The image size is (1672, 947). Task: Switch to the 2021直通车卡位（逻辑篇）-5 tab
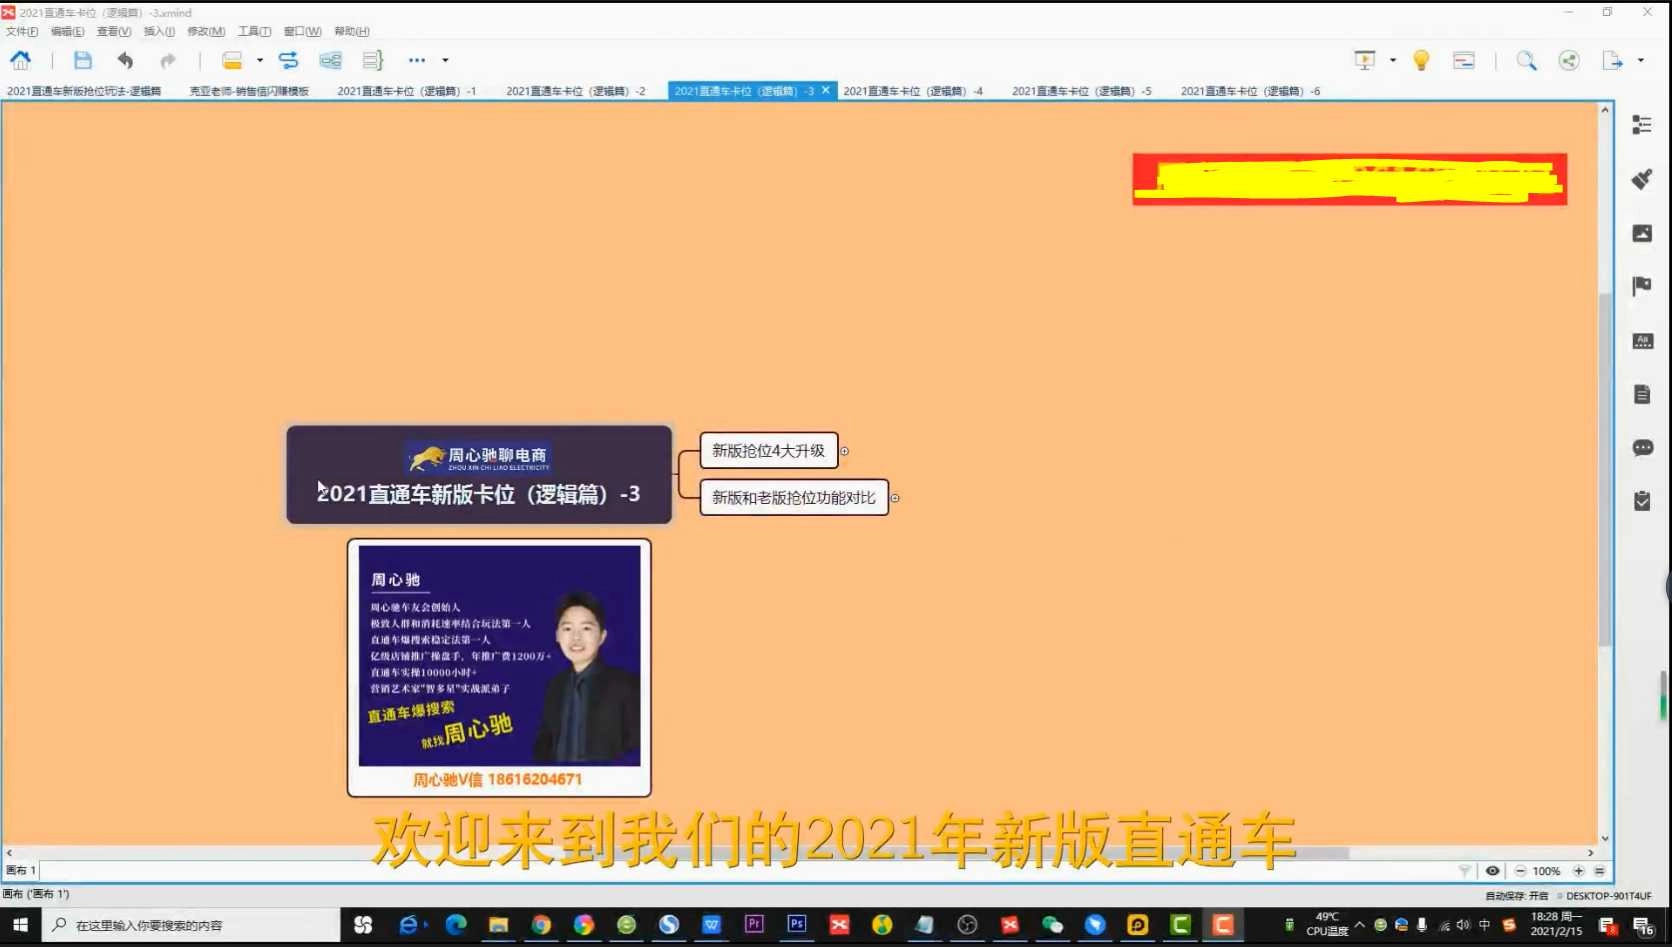1081,90
